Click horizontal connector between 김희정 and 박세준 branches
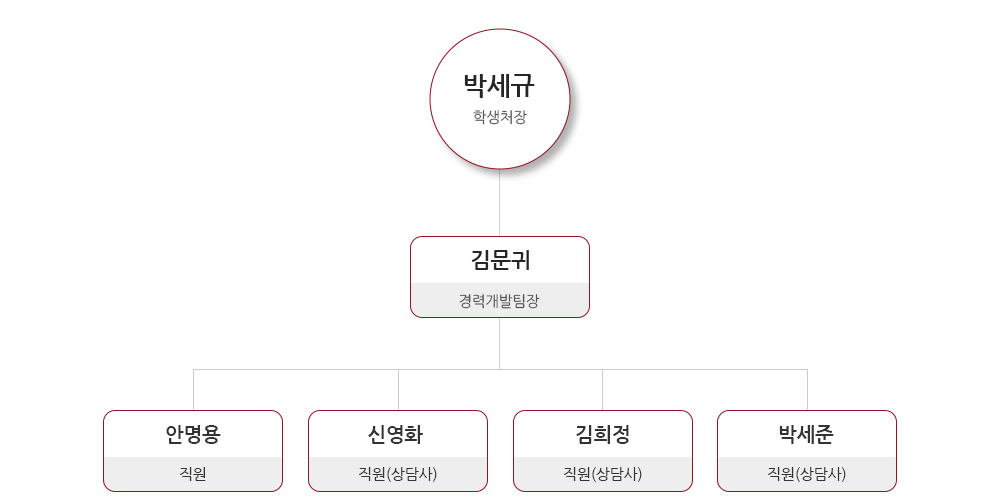This screenshot has width=1000, height=500. point(705,369)
